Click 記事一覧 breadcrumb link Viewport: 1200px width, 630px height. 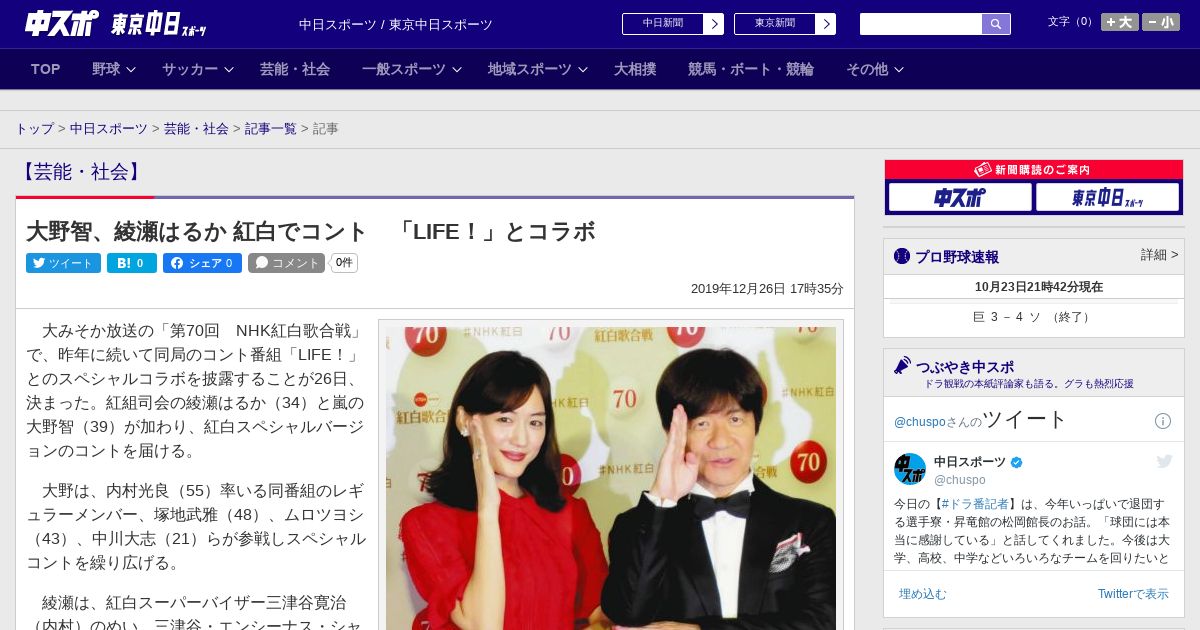[270, 129]
